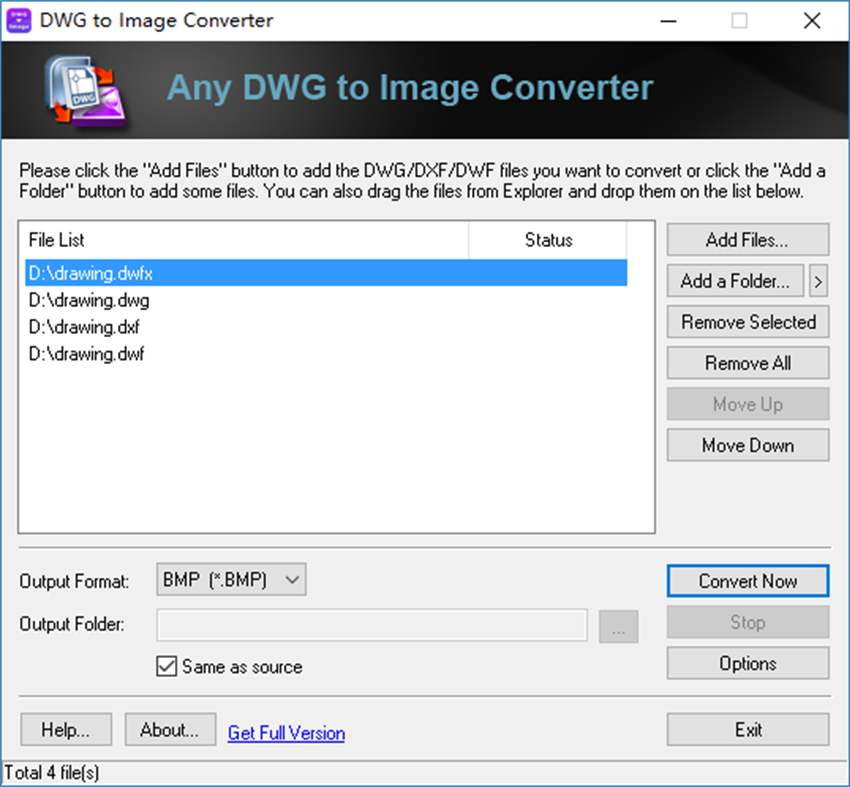Move the selected file down
Image resolution: width=850 pixels, height=787 pixels.
click(747, 445)
